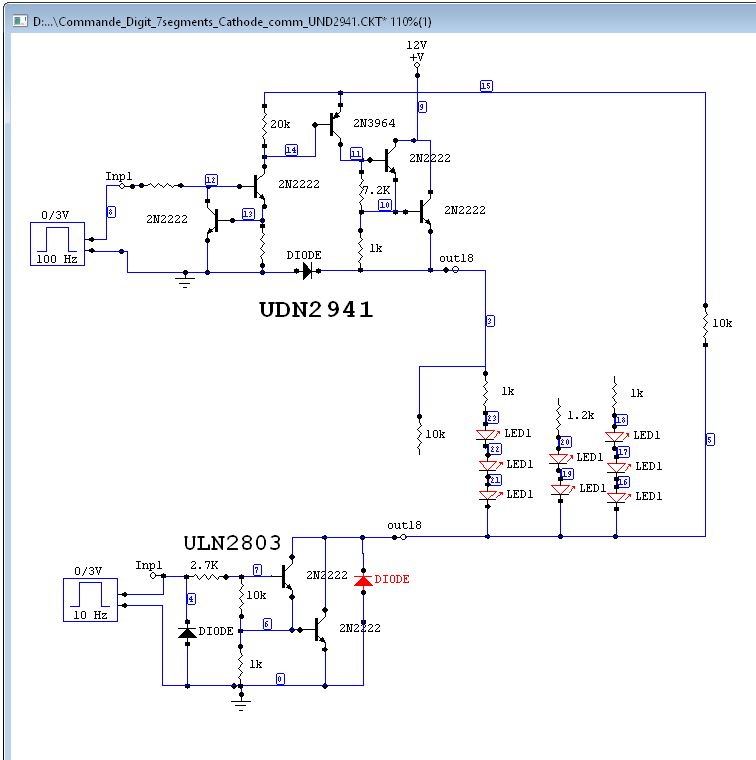Click the LED between nodes 23 and 22
This screenshot has height=760, width=756.
point(487,435)
